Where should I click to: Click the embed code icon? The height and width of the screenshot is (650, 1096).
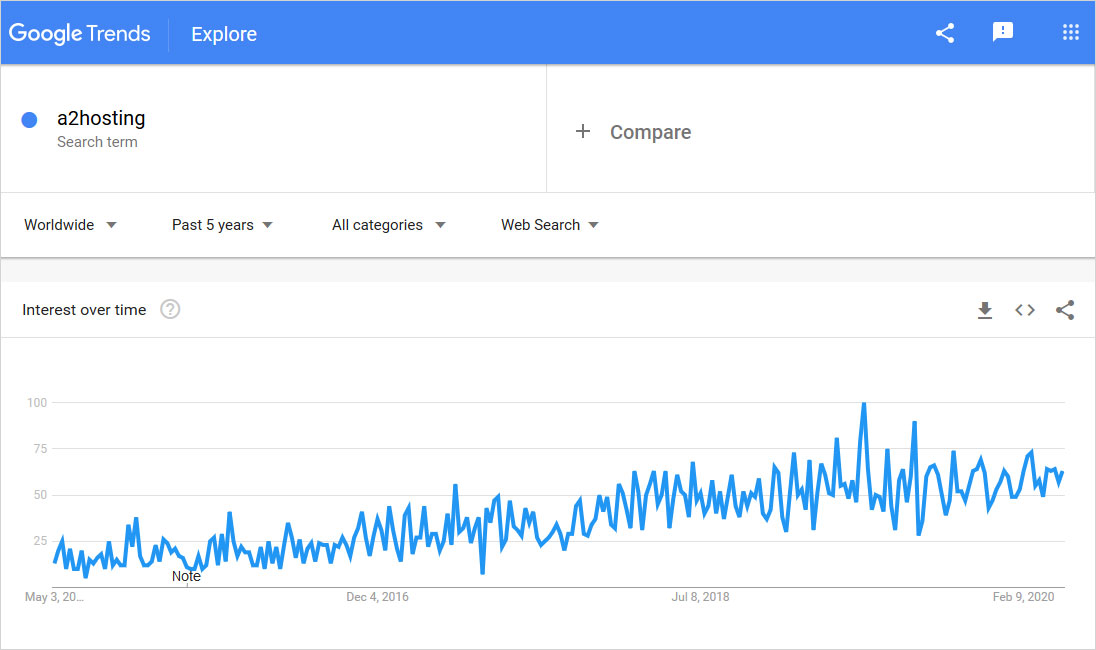[1025, 310]
